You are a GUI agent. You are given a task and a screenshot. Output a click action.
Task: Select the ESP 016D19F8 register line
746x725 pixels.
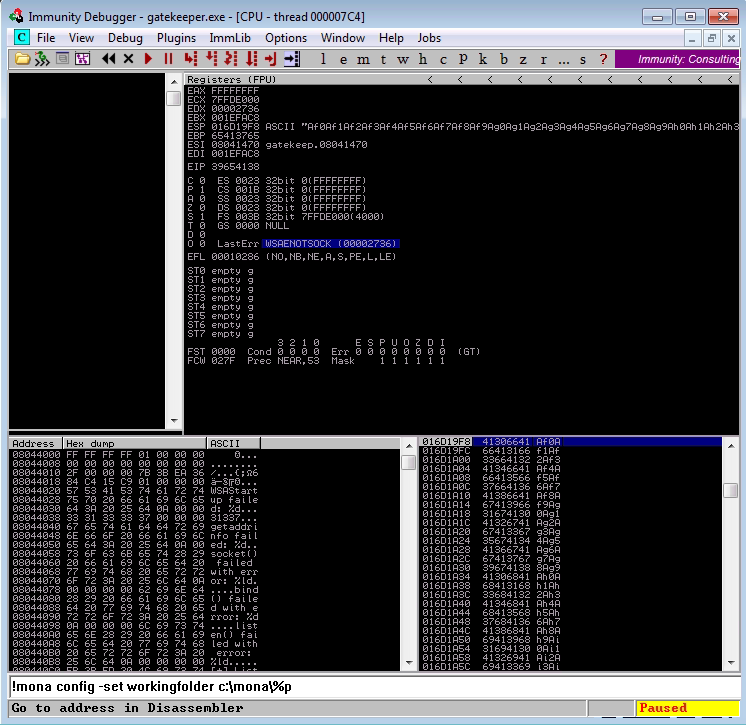click(x=463, y=127)
